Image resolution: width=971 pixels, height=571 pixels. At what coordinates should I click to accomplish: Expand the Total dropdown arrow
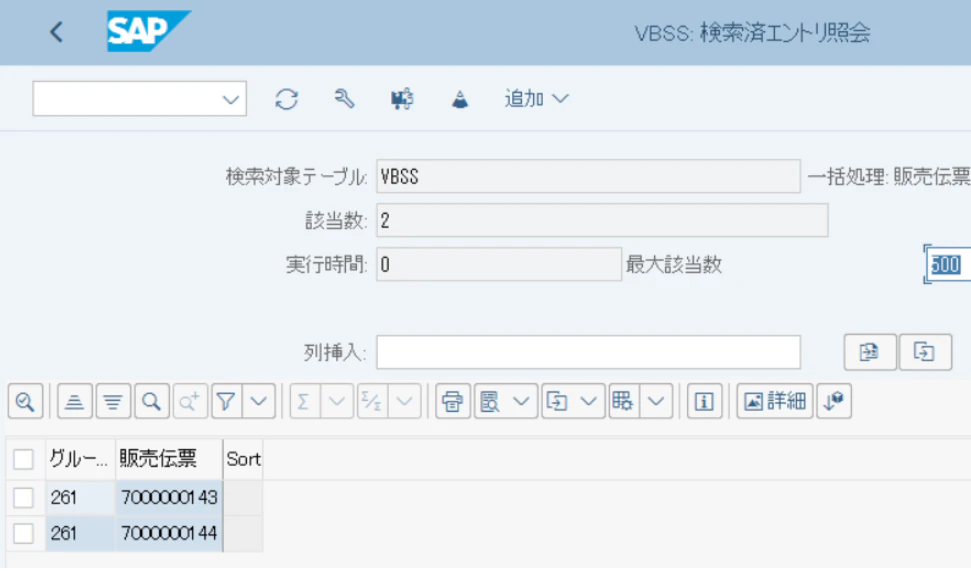click(337, 401)
